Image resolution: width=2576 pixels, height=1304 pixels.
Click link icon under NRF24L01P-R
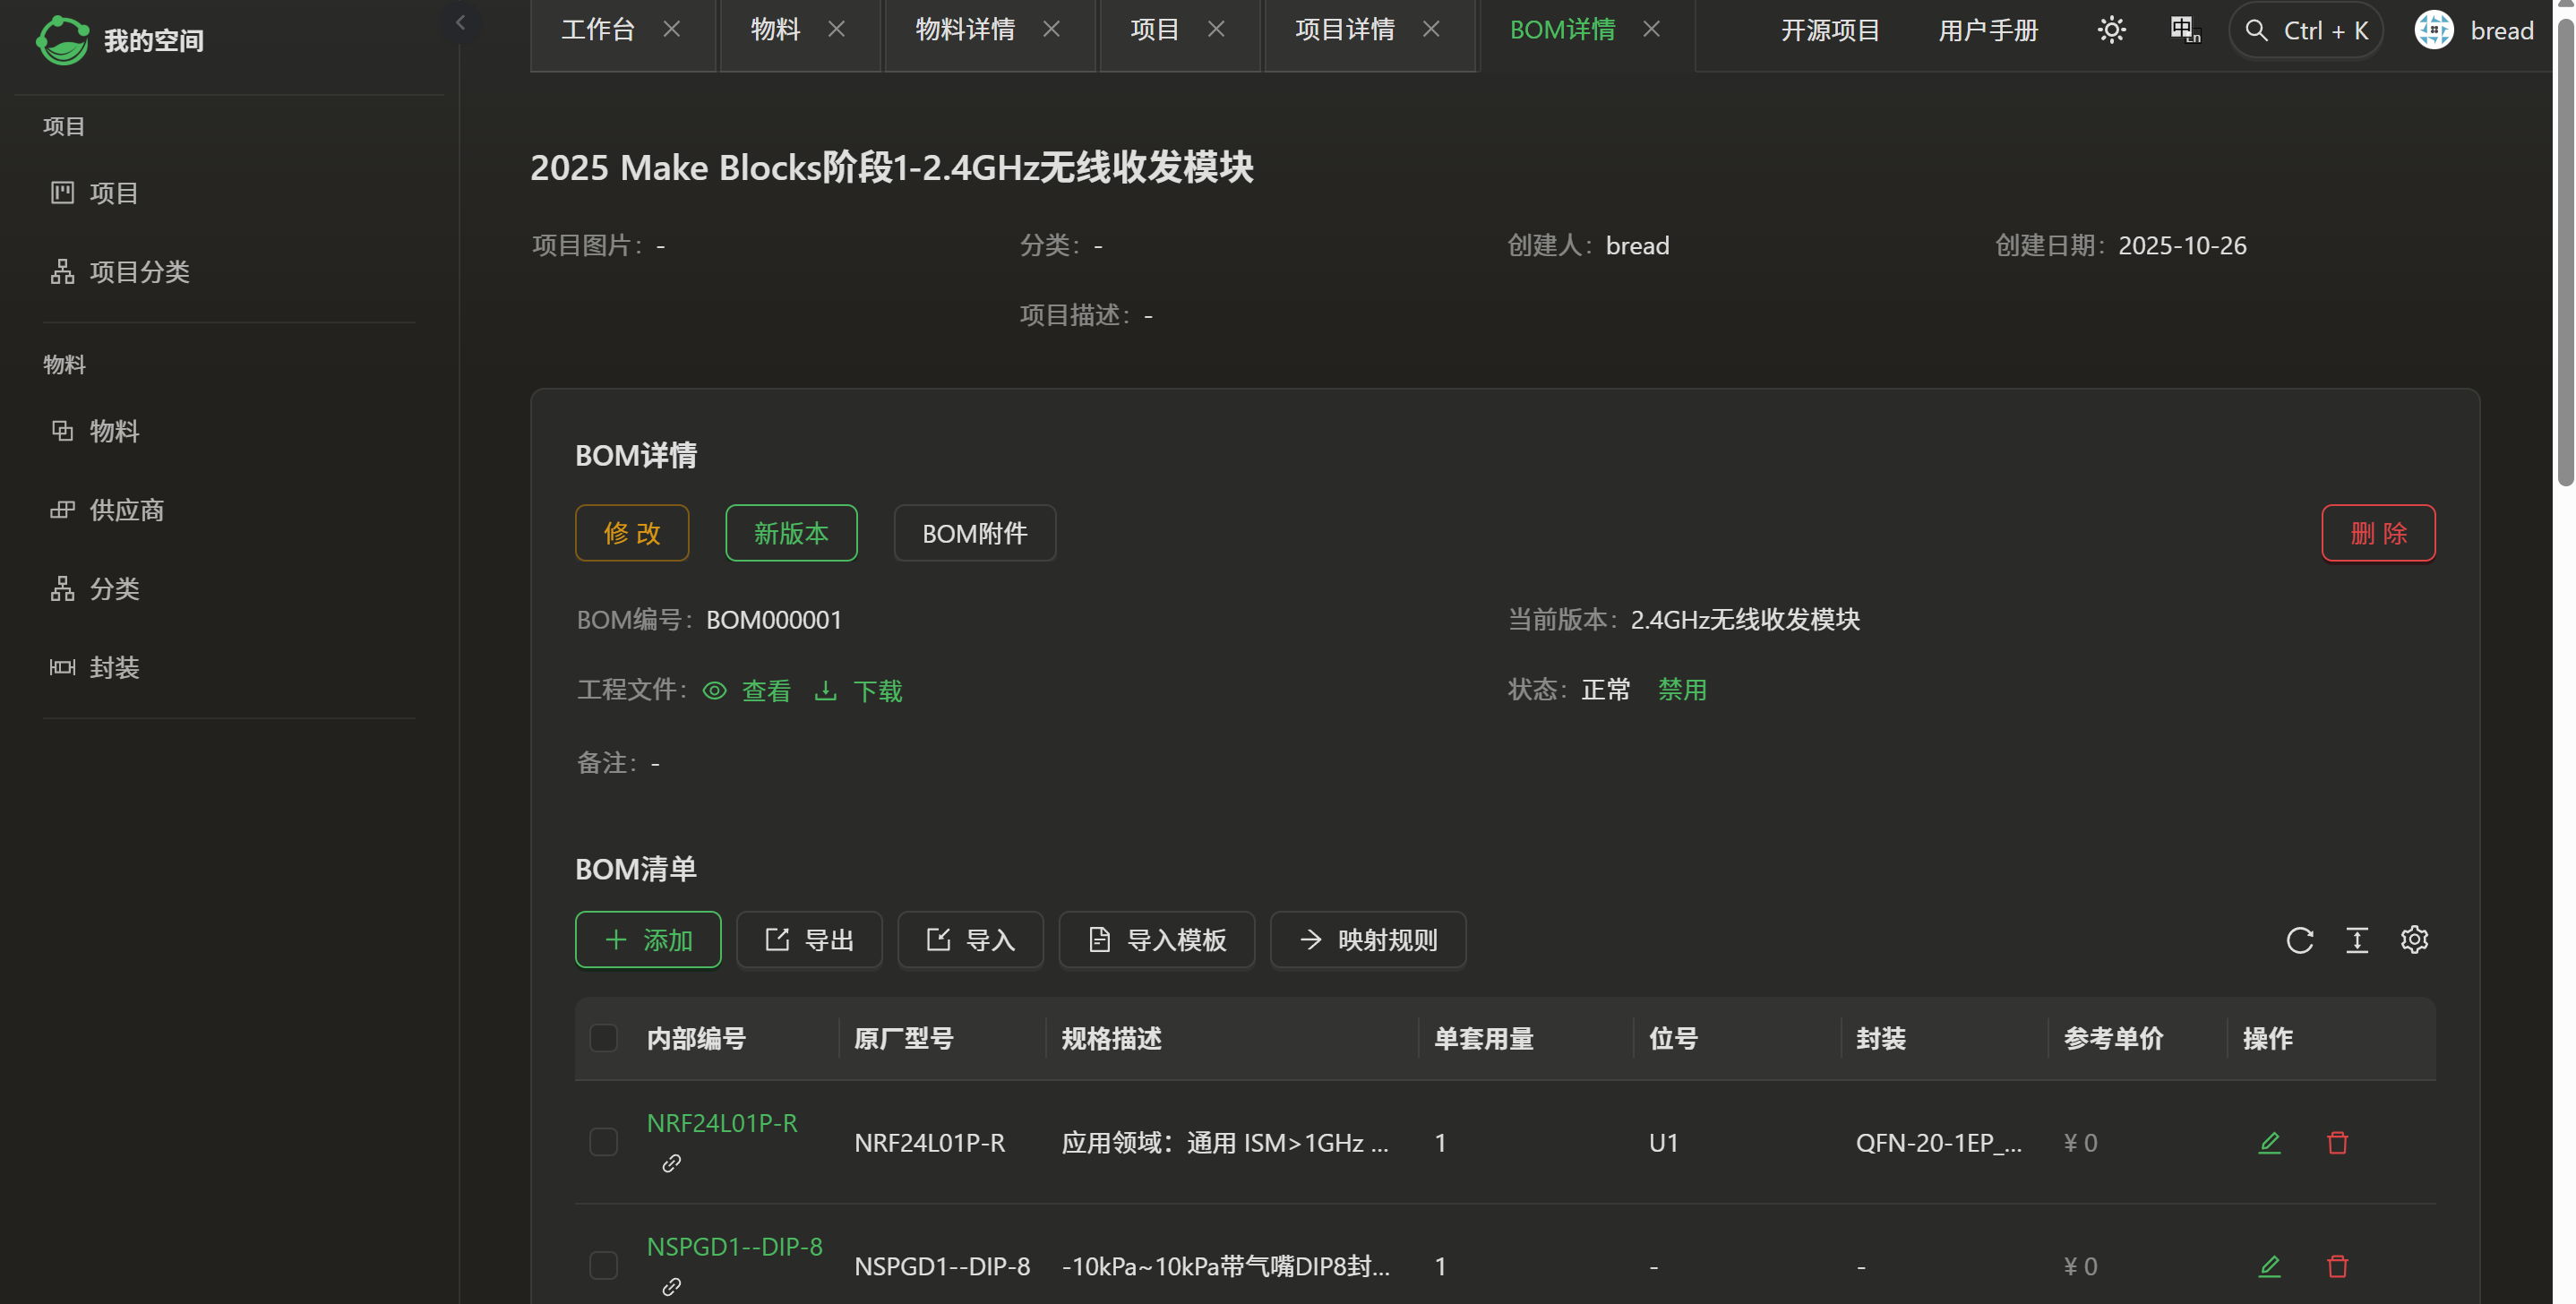(671, 1163)
